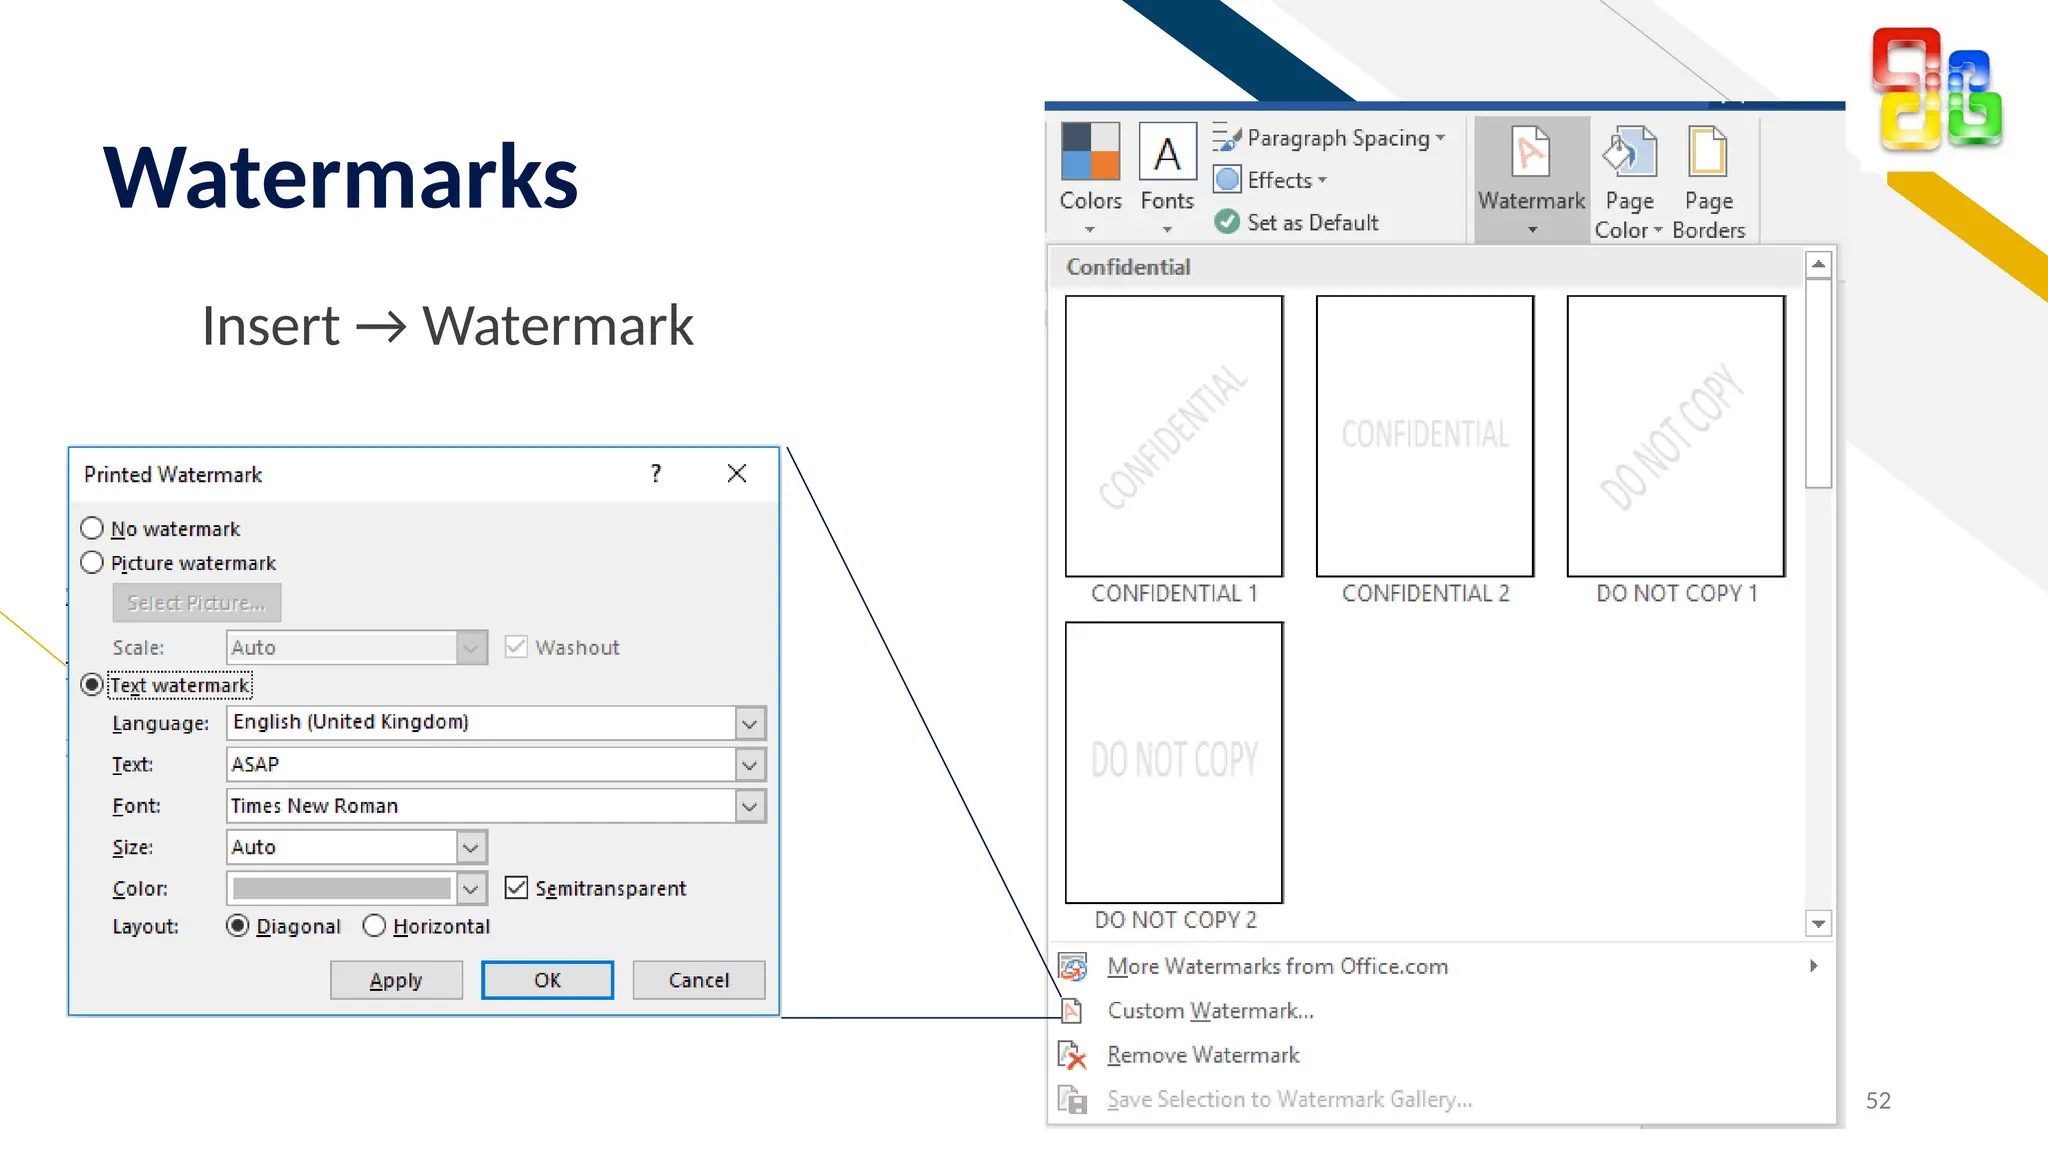Viewport: 2048px width, 1152px height.
Task: Click gallery scrollbar up arrow
Action: point(1818,264)
